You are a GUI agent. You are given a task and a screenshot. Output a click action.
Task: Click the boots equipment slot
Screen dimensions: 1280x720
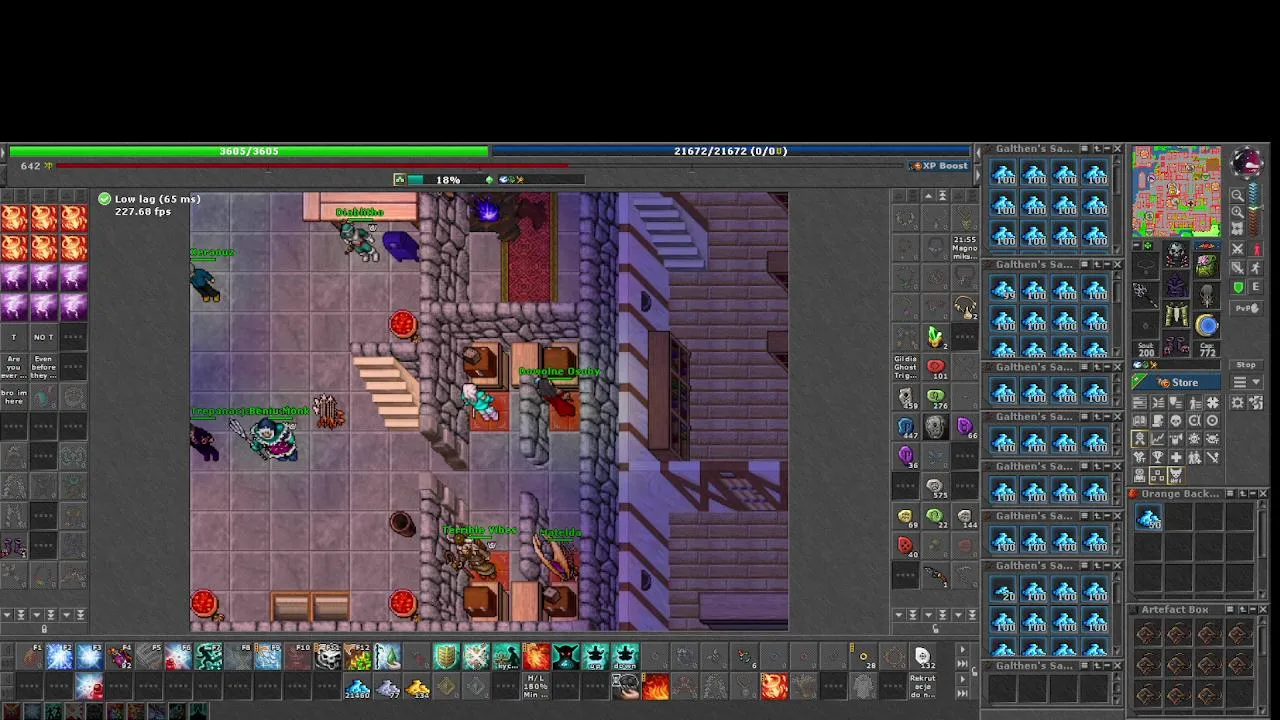point(1176,345)
